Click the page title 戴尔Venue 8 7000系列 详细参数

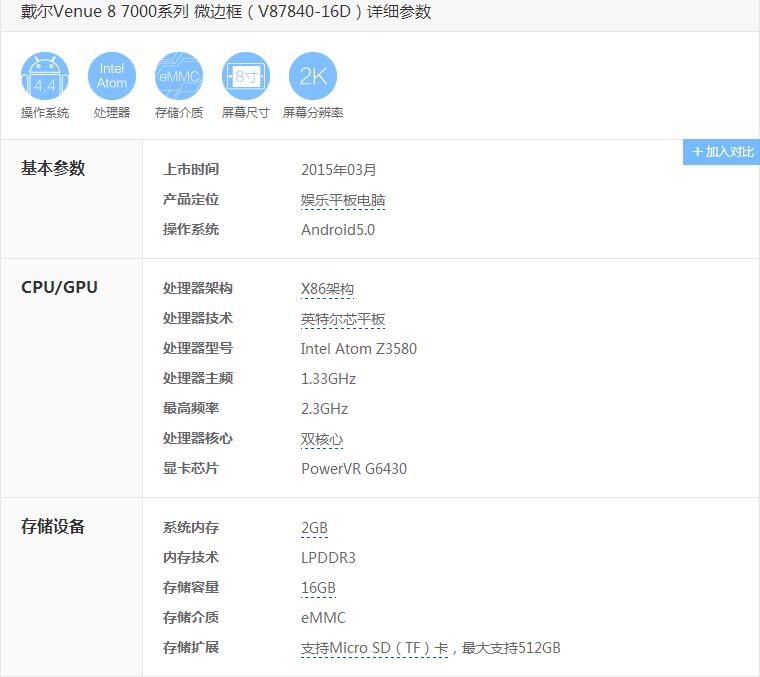point(226,12)
